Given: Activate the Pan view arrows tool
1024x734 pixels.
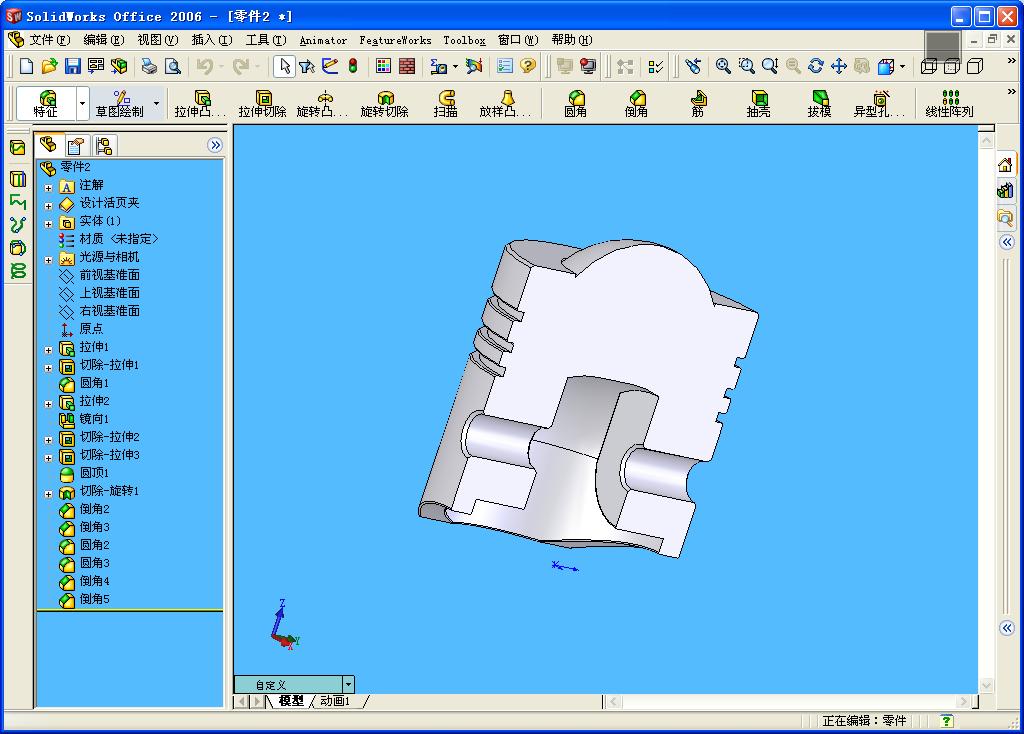Looking at the screenshot, I should click(839, 66).
